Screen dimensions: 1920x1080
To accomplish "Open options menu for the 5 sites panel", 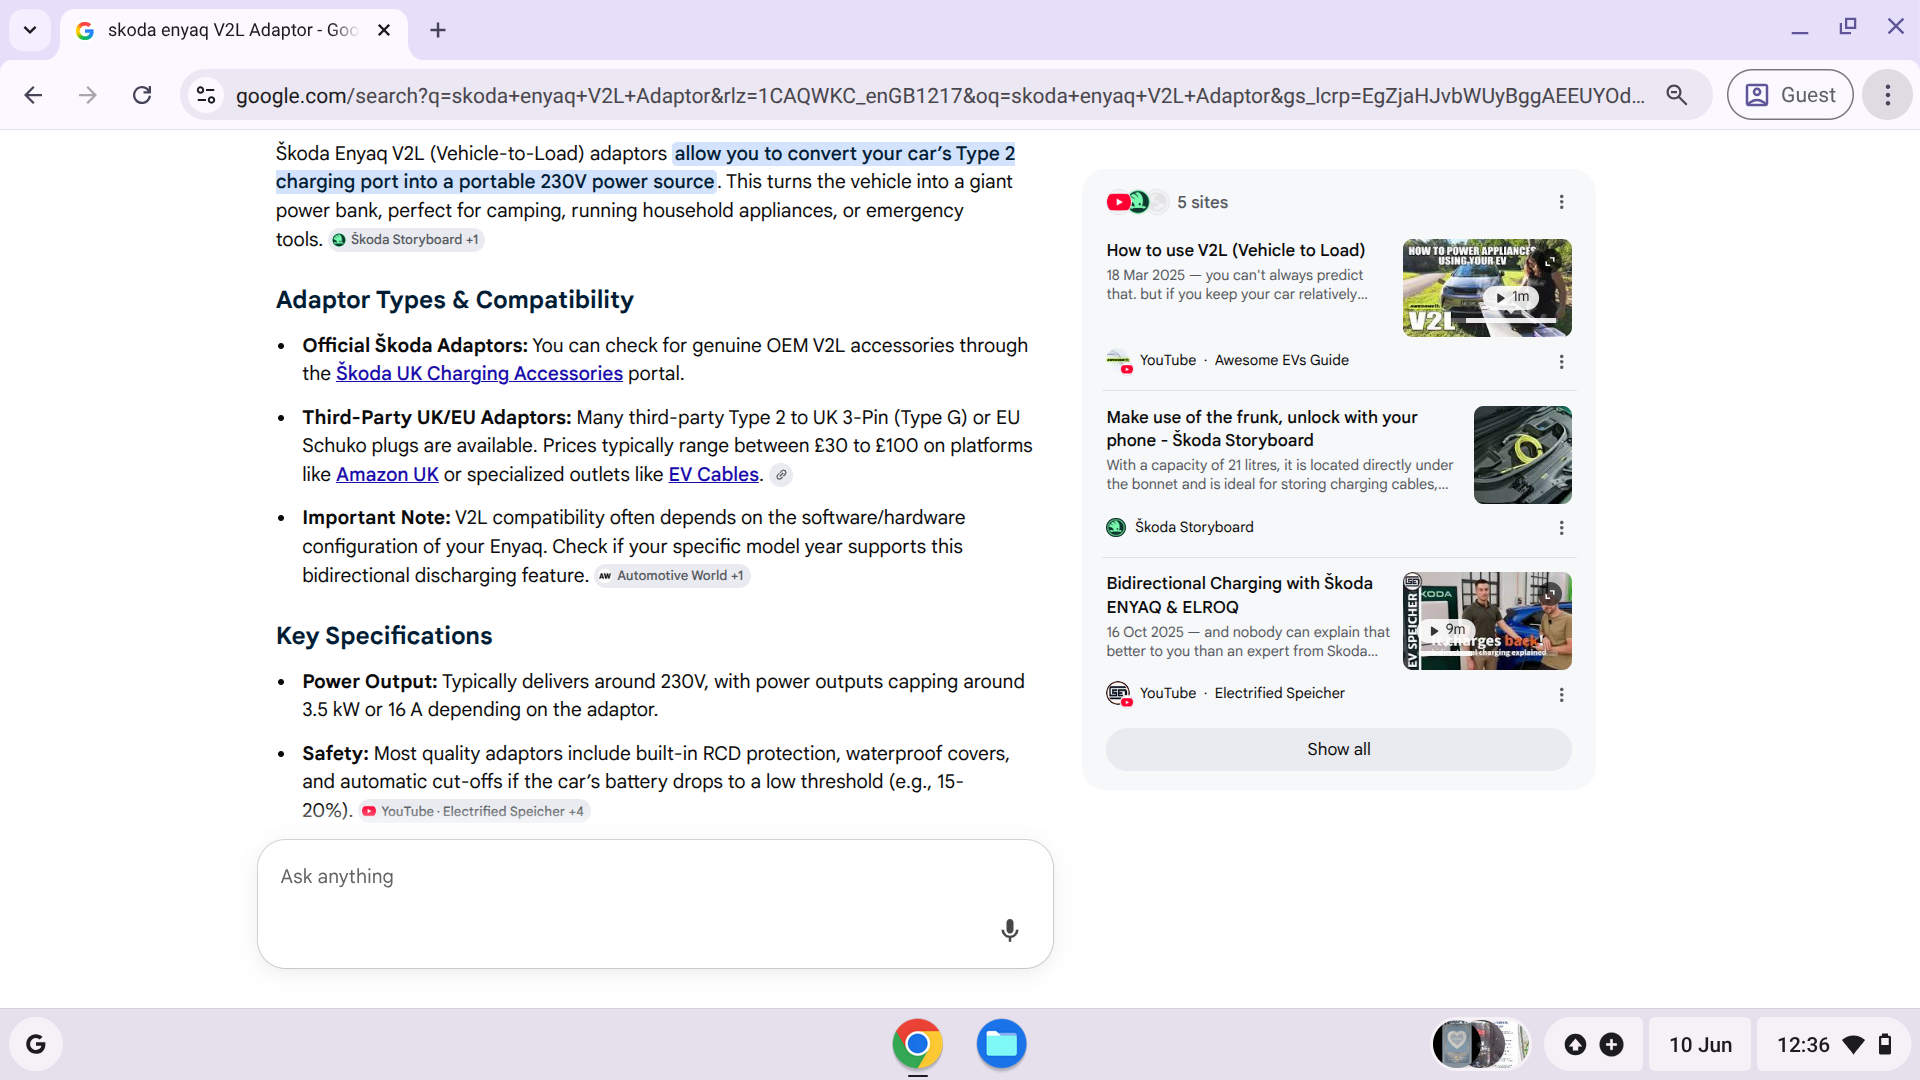I will coord(1561,202).
